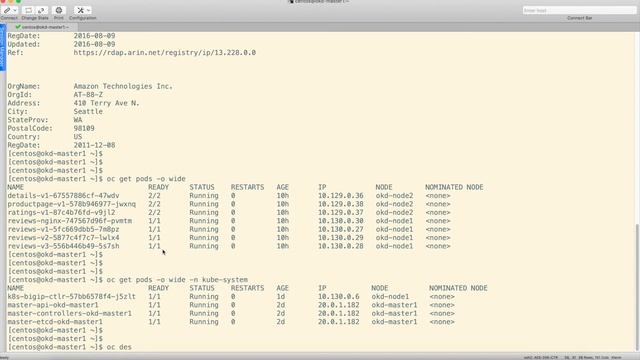Click pod name 'reviews-v3-556b446b49-5s7sh'
The height and width of the screenshot is (360, 640).
tap(63, 246)
